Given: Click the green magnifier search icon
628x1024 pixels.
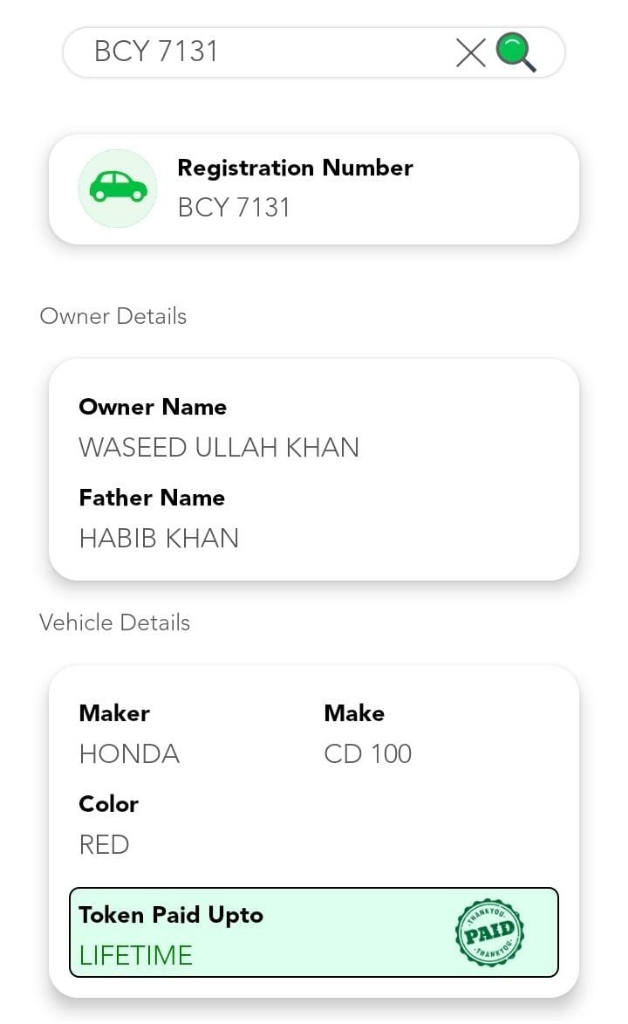Looking at the screenshot, I should click(x=516, y=52).
